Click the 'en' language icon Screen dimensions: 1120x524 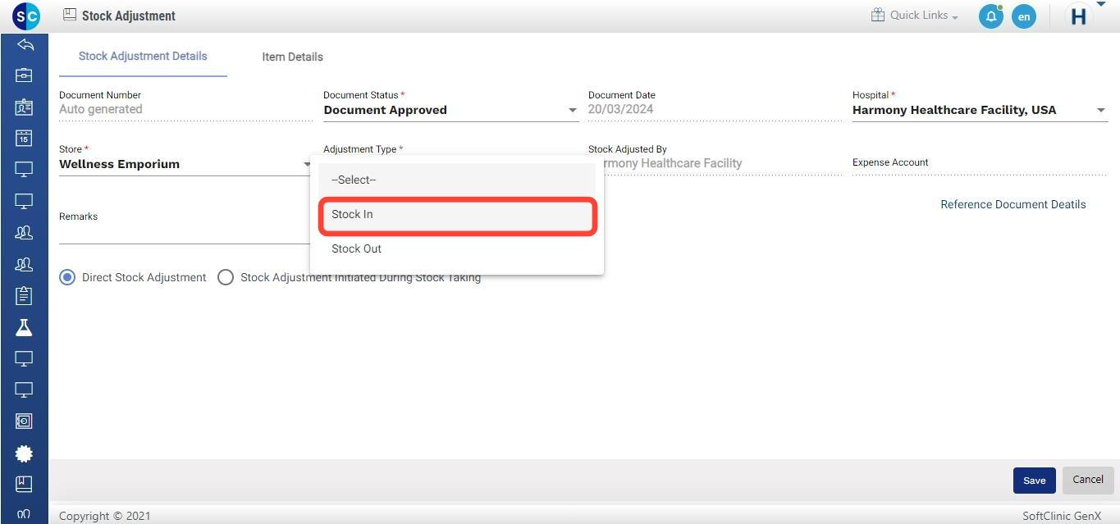point(1024,16)
